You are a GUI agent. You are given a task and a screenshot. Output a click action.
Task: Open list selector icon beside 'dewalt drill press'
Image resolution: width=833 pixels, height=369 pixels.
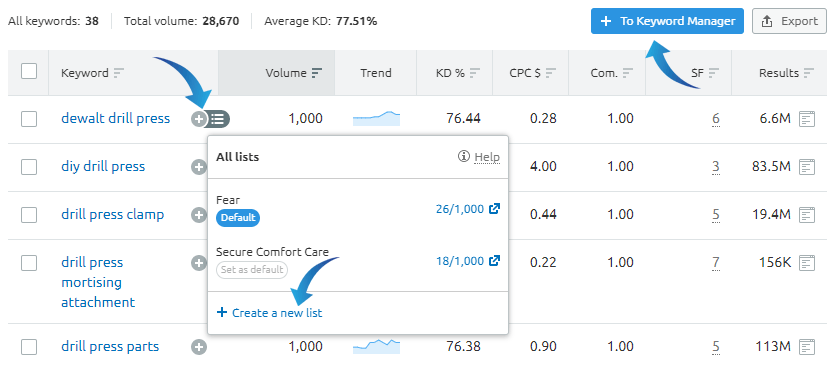(x=218, y=119)
